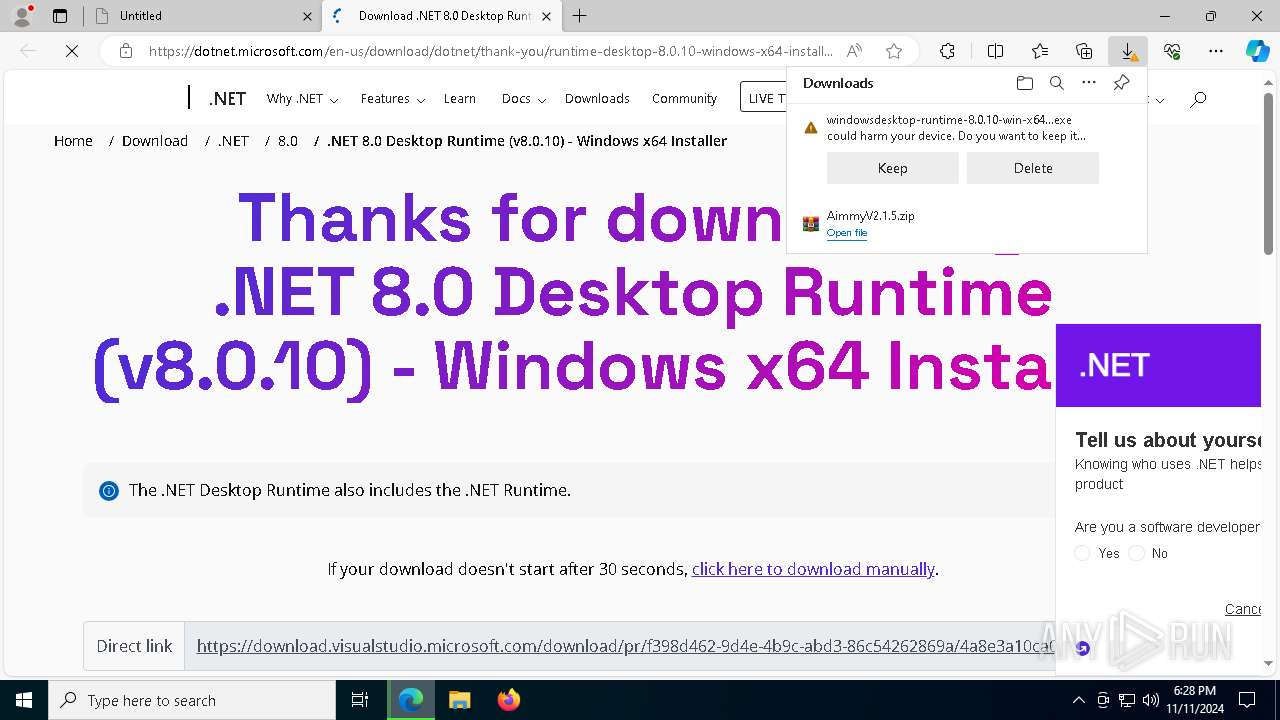This screenshot has height=720, width=1280.
Task: Open the Collections icon
Action: (x=1084, y=51)
